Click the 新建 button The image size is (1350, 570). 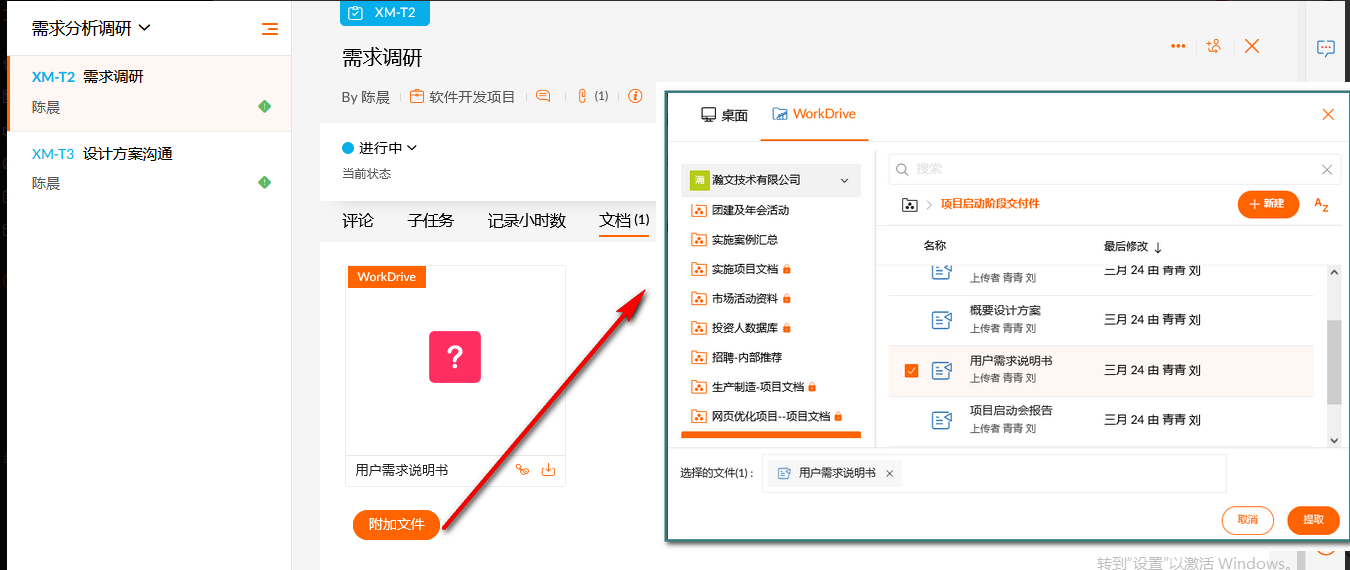(1268, 204)
